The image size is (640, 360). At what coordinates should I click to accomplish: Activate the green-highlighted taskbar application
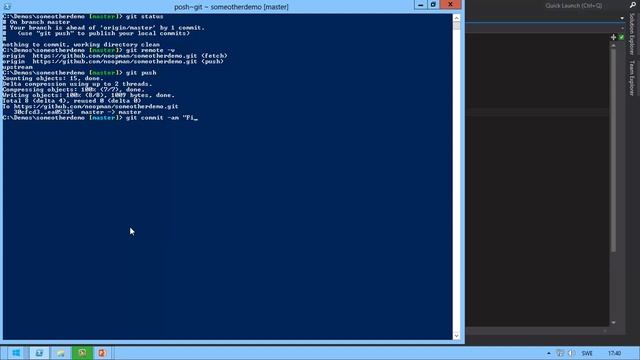[82, 353]
